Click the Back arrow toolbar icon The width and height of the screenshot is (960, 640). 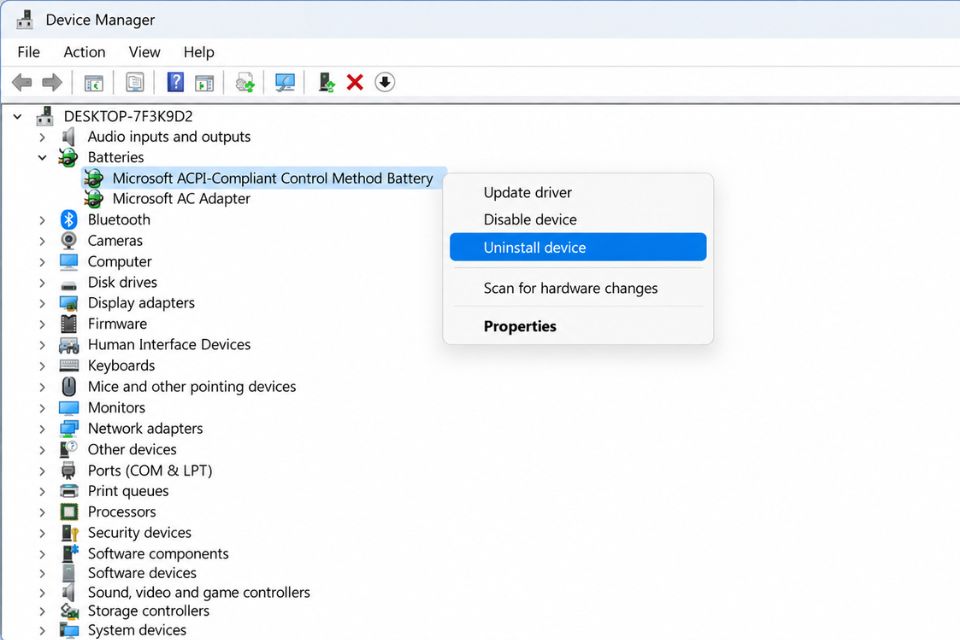(22, 82)
